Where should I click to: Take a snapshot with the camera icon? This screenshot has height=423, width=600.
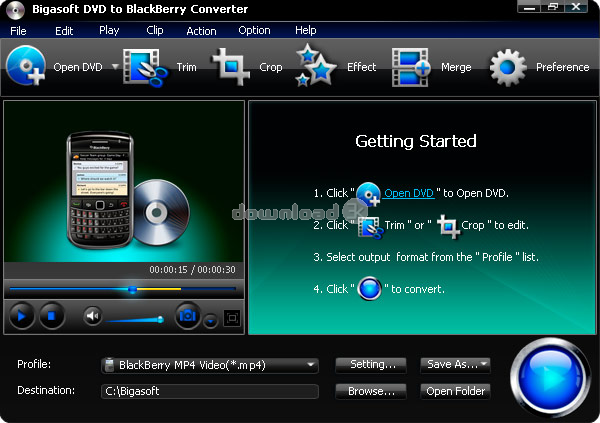tap(188, 316)
